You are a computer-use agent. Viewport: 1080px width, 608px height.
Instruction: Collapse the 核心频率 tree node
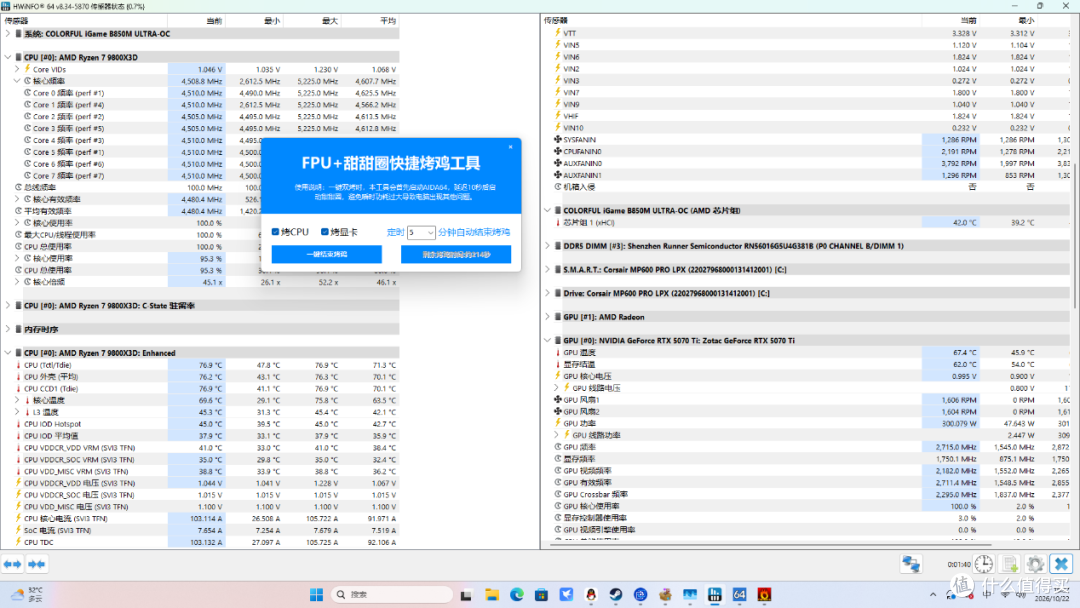[17, 81]
